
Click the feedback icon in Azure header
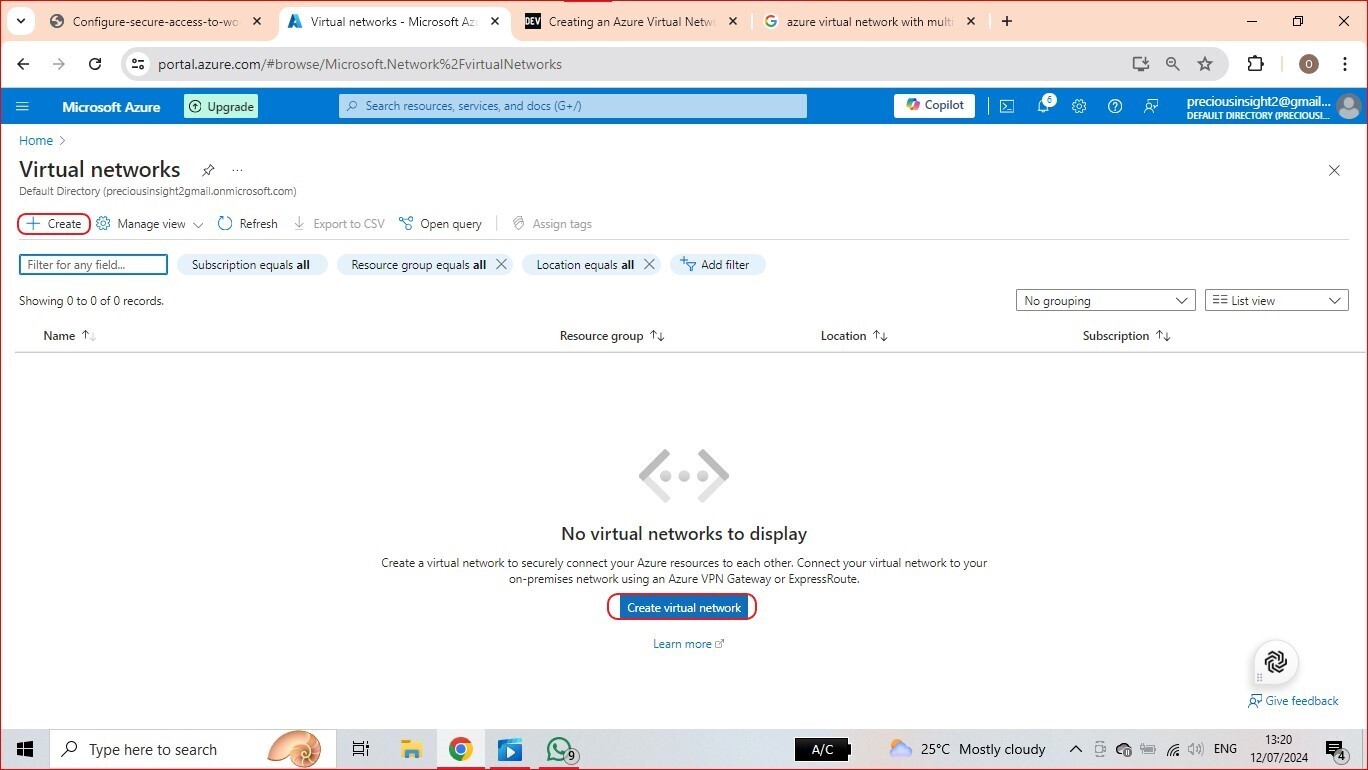tap(1151, 107)
